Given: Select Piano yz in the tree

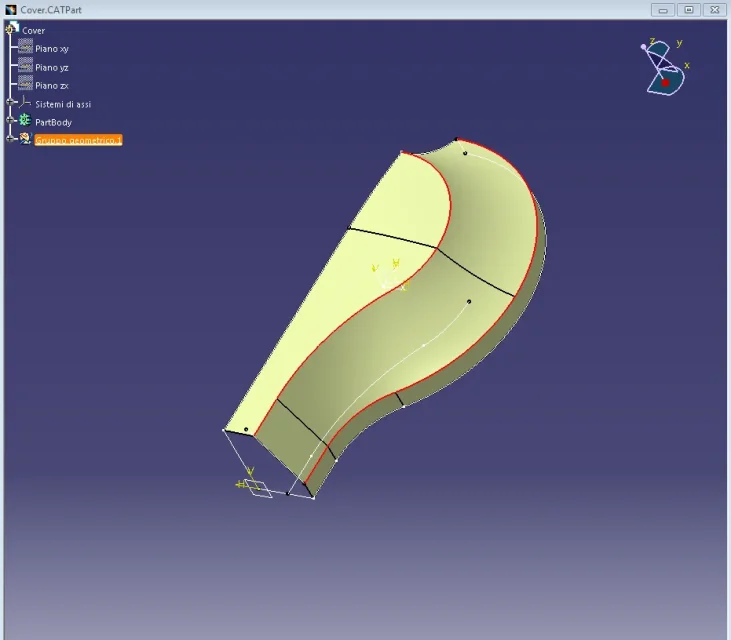Looking at the screenshot, I should [x=52, y=68].
